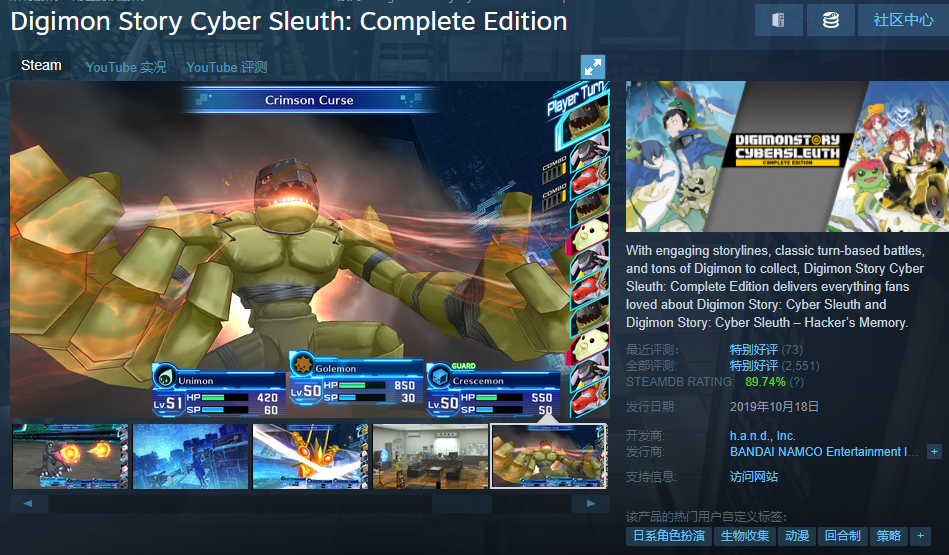The image size is (949, 555).
Task: Select the 回合制 tag
Action: pyautogui.click(x=842, y=536)
